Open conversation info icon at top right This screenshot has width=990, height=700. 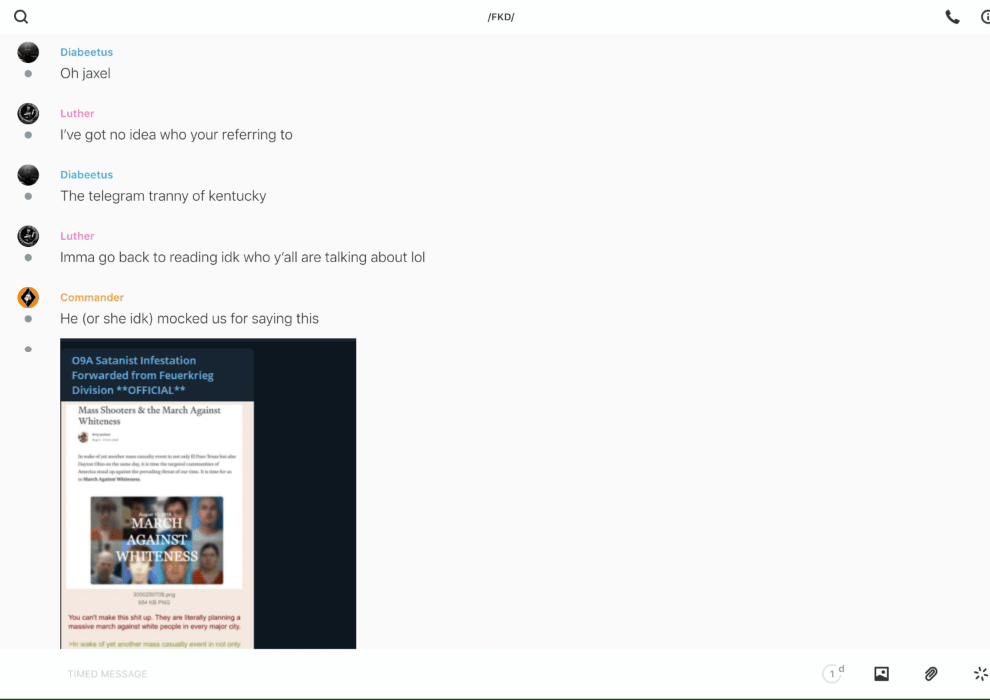point(985,17)
